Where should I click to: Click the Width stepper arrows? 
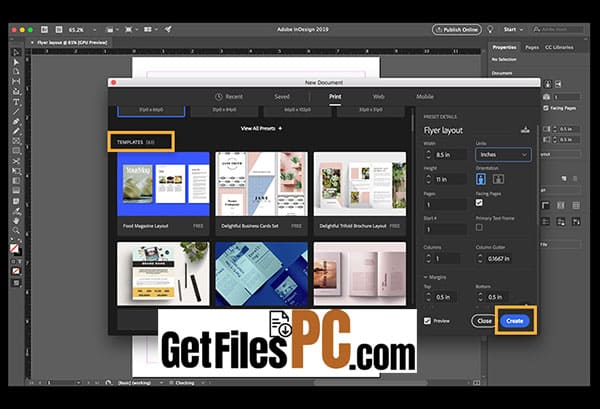[428, 155]
